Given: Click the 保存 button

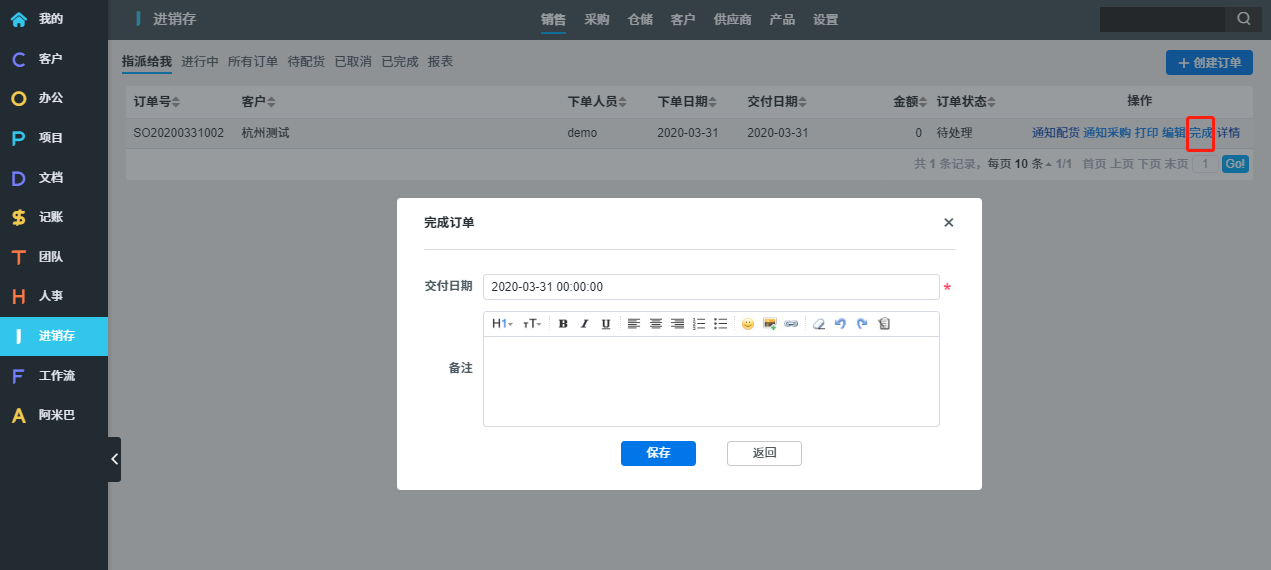Looking at the screenshot, I should (658, 453).
